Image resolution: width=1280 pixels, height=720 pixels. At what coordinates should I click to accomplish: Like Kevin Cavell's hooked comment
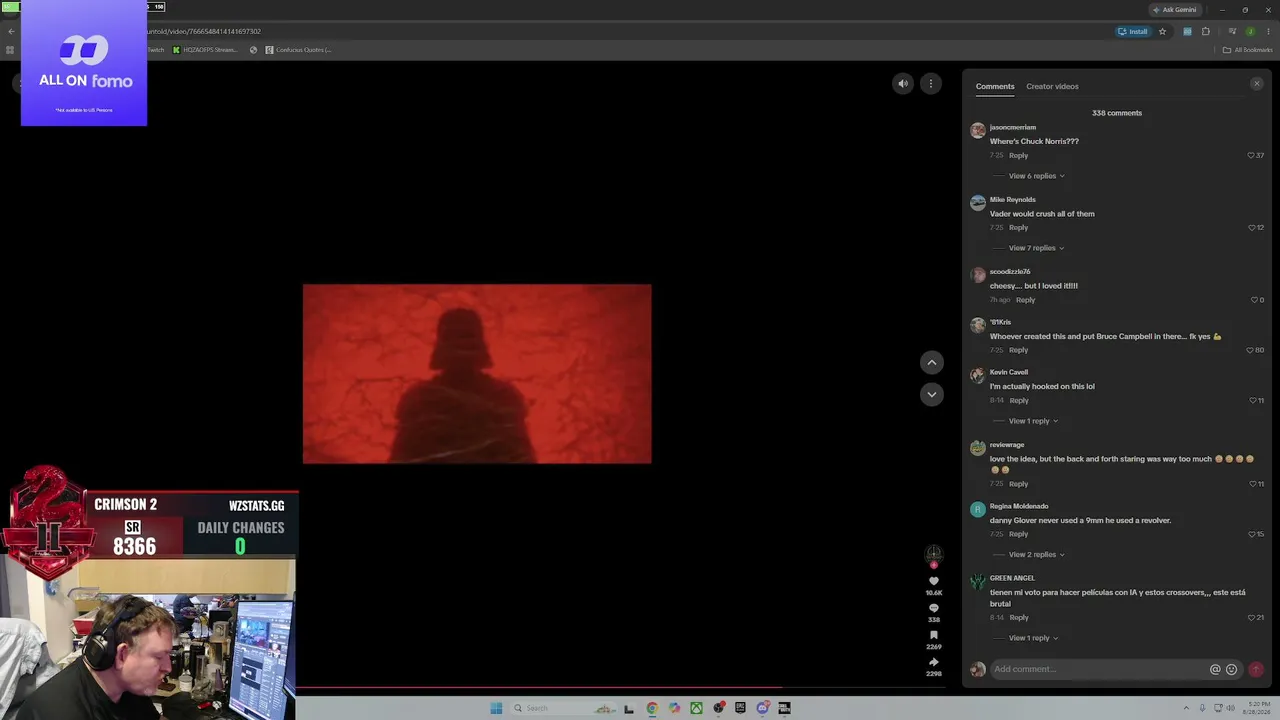pyautogui.click(x=1253, y=400)
